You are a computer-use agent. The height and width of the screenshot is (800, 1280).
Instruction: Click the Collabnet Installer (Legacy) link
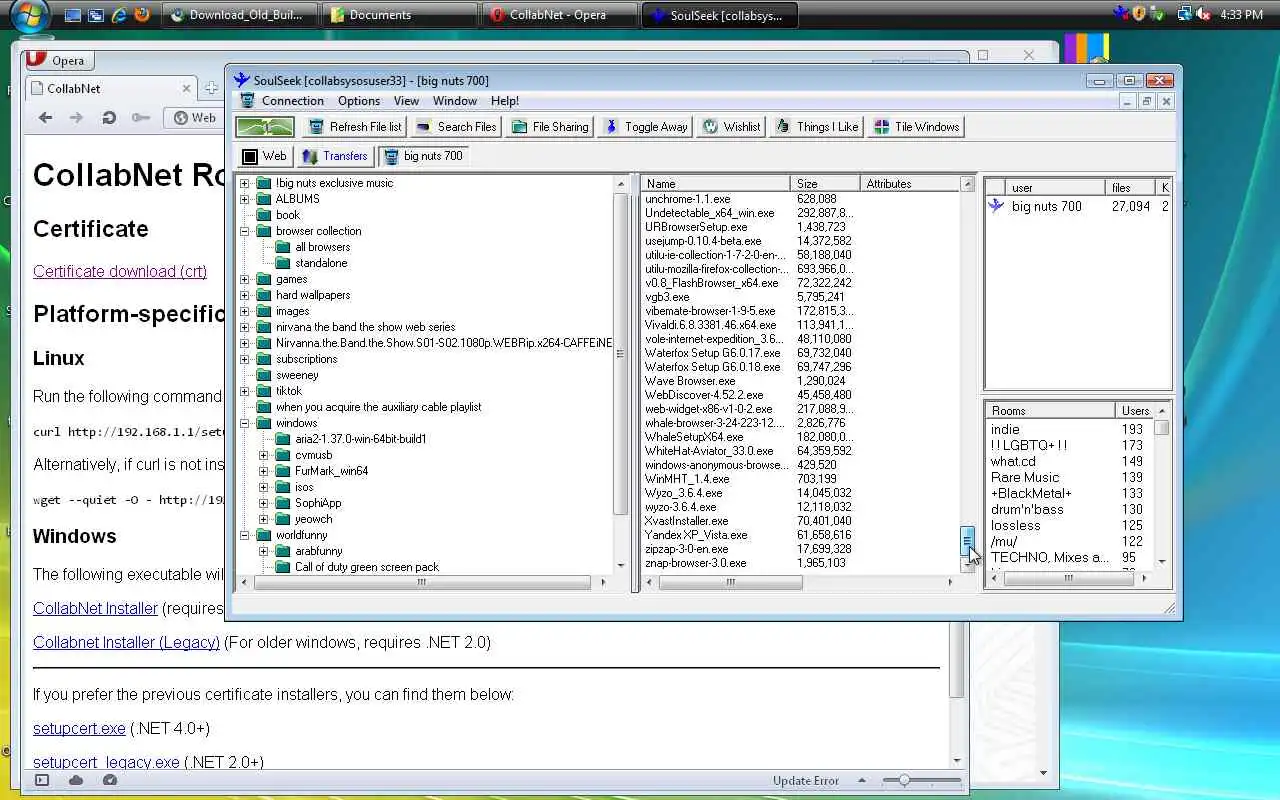[x=126, y=642]
